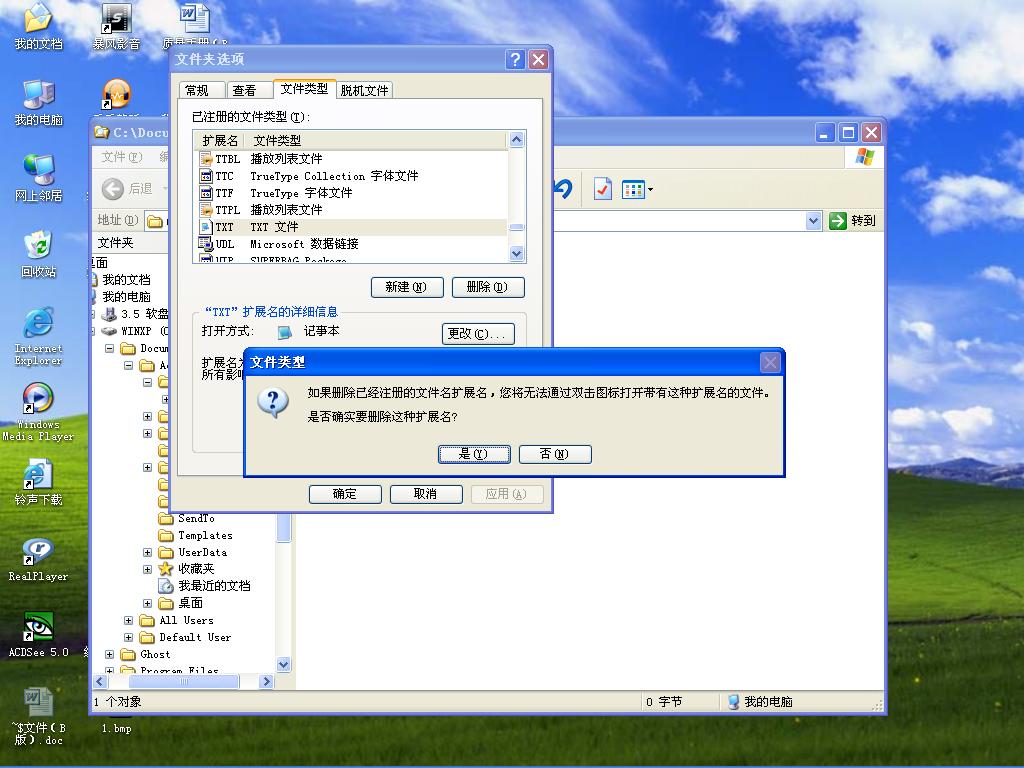This screenshot has width=1024, height=768.
Task: Select 我的文档 in folder tree
Action: [122, 280]
